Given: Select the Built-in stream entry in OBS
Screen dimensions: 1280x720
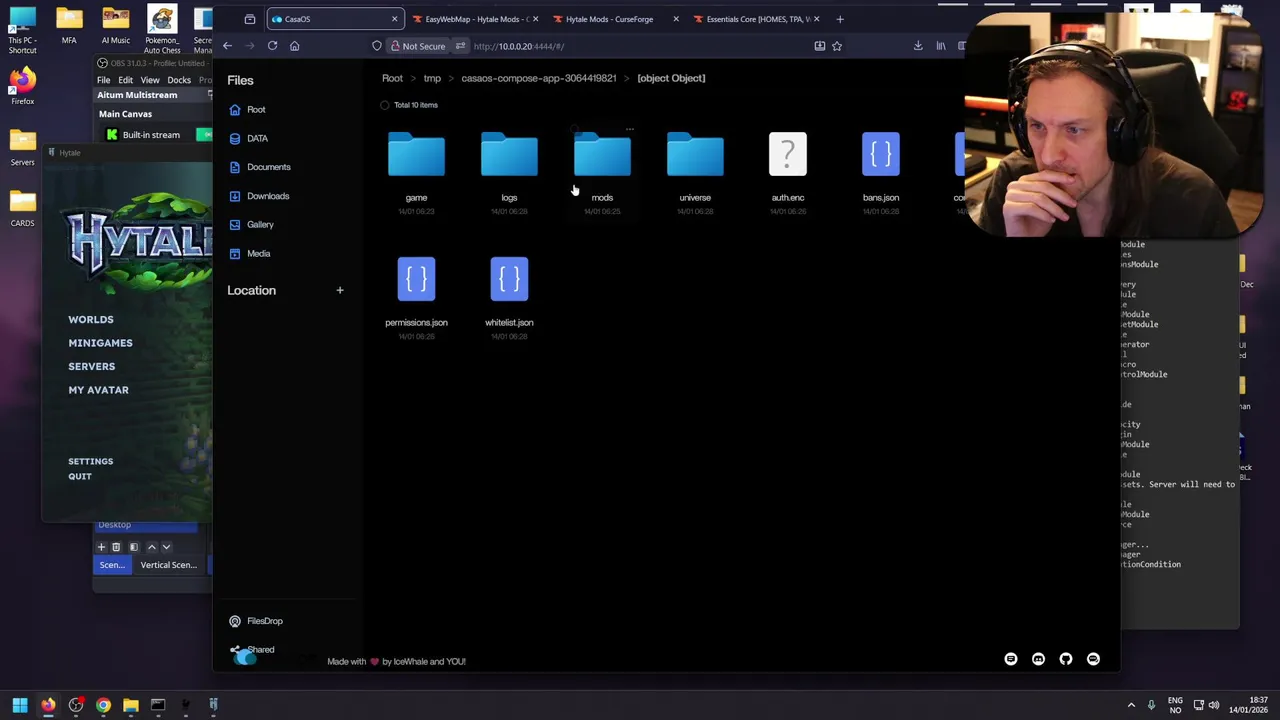Looking at the screenshot, I should pos(152,135).
